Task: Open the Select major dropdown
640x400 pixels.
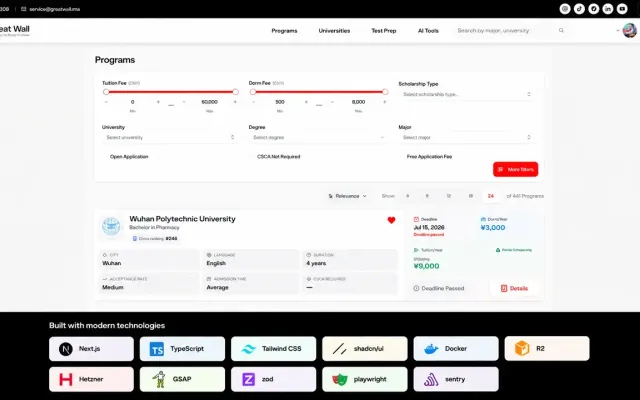Action: click(x=467, y=138)
